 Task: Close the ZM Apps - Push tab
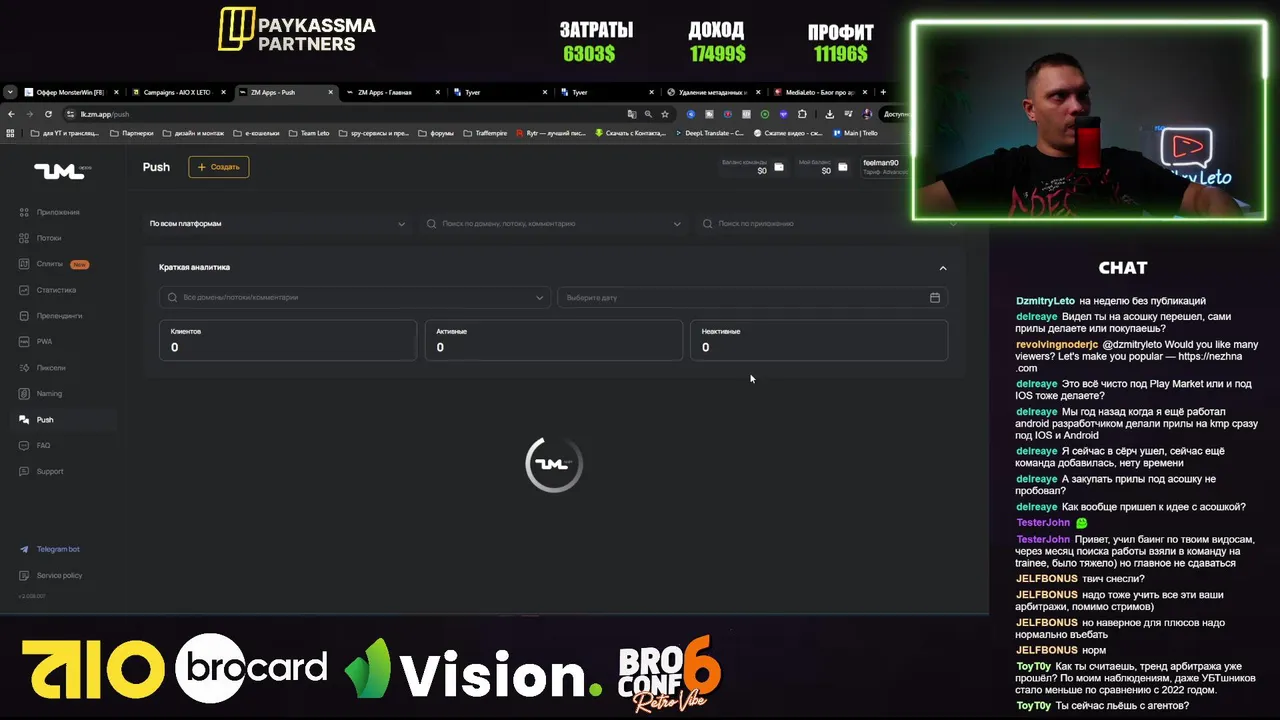tap(330, 92)
